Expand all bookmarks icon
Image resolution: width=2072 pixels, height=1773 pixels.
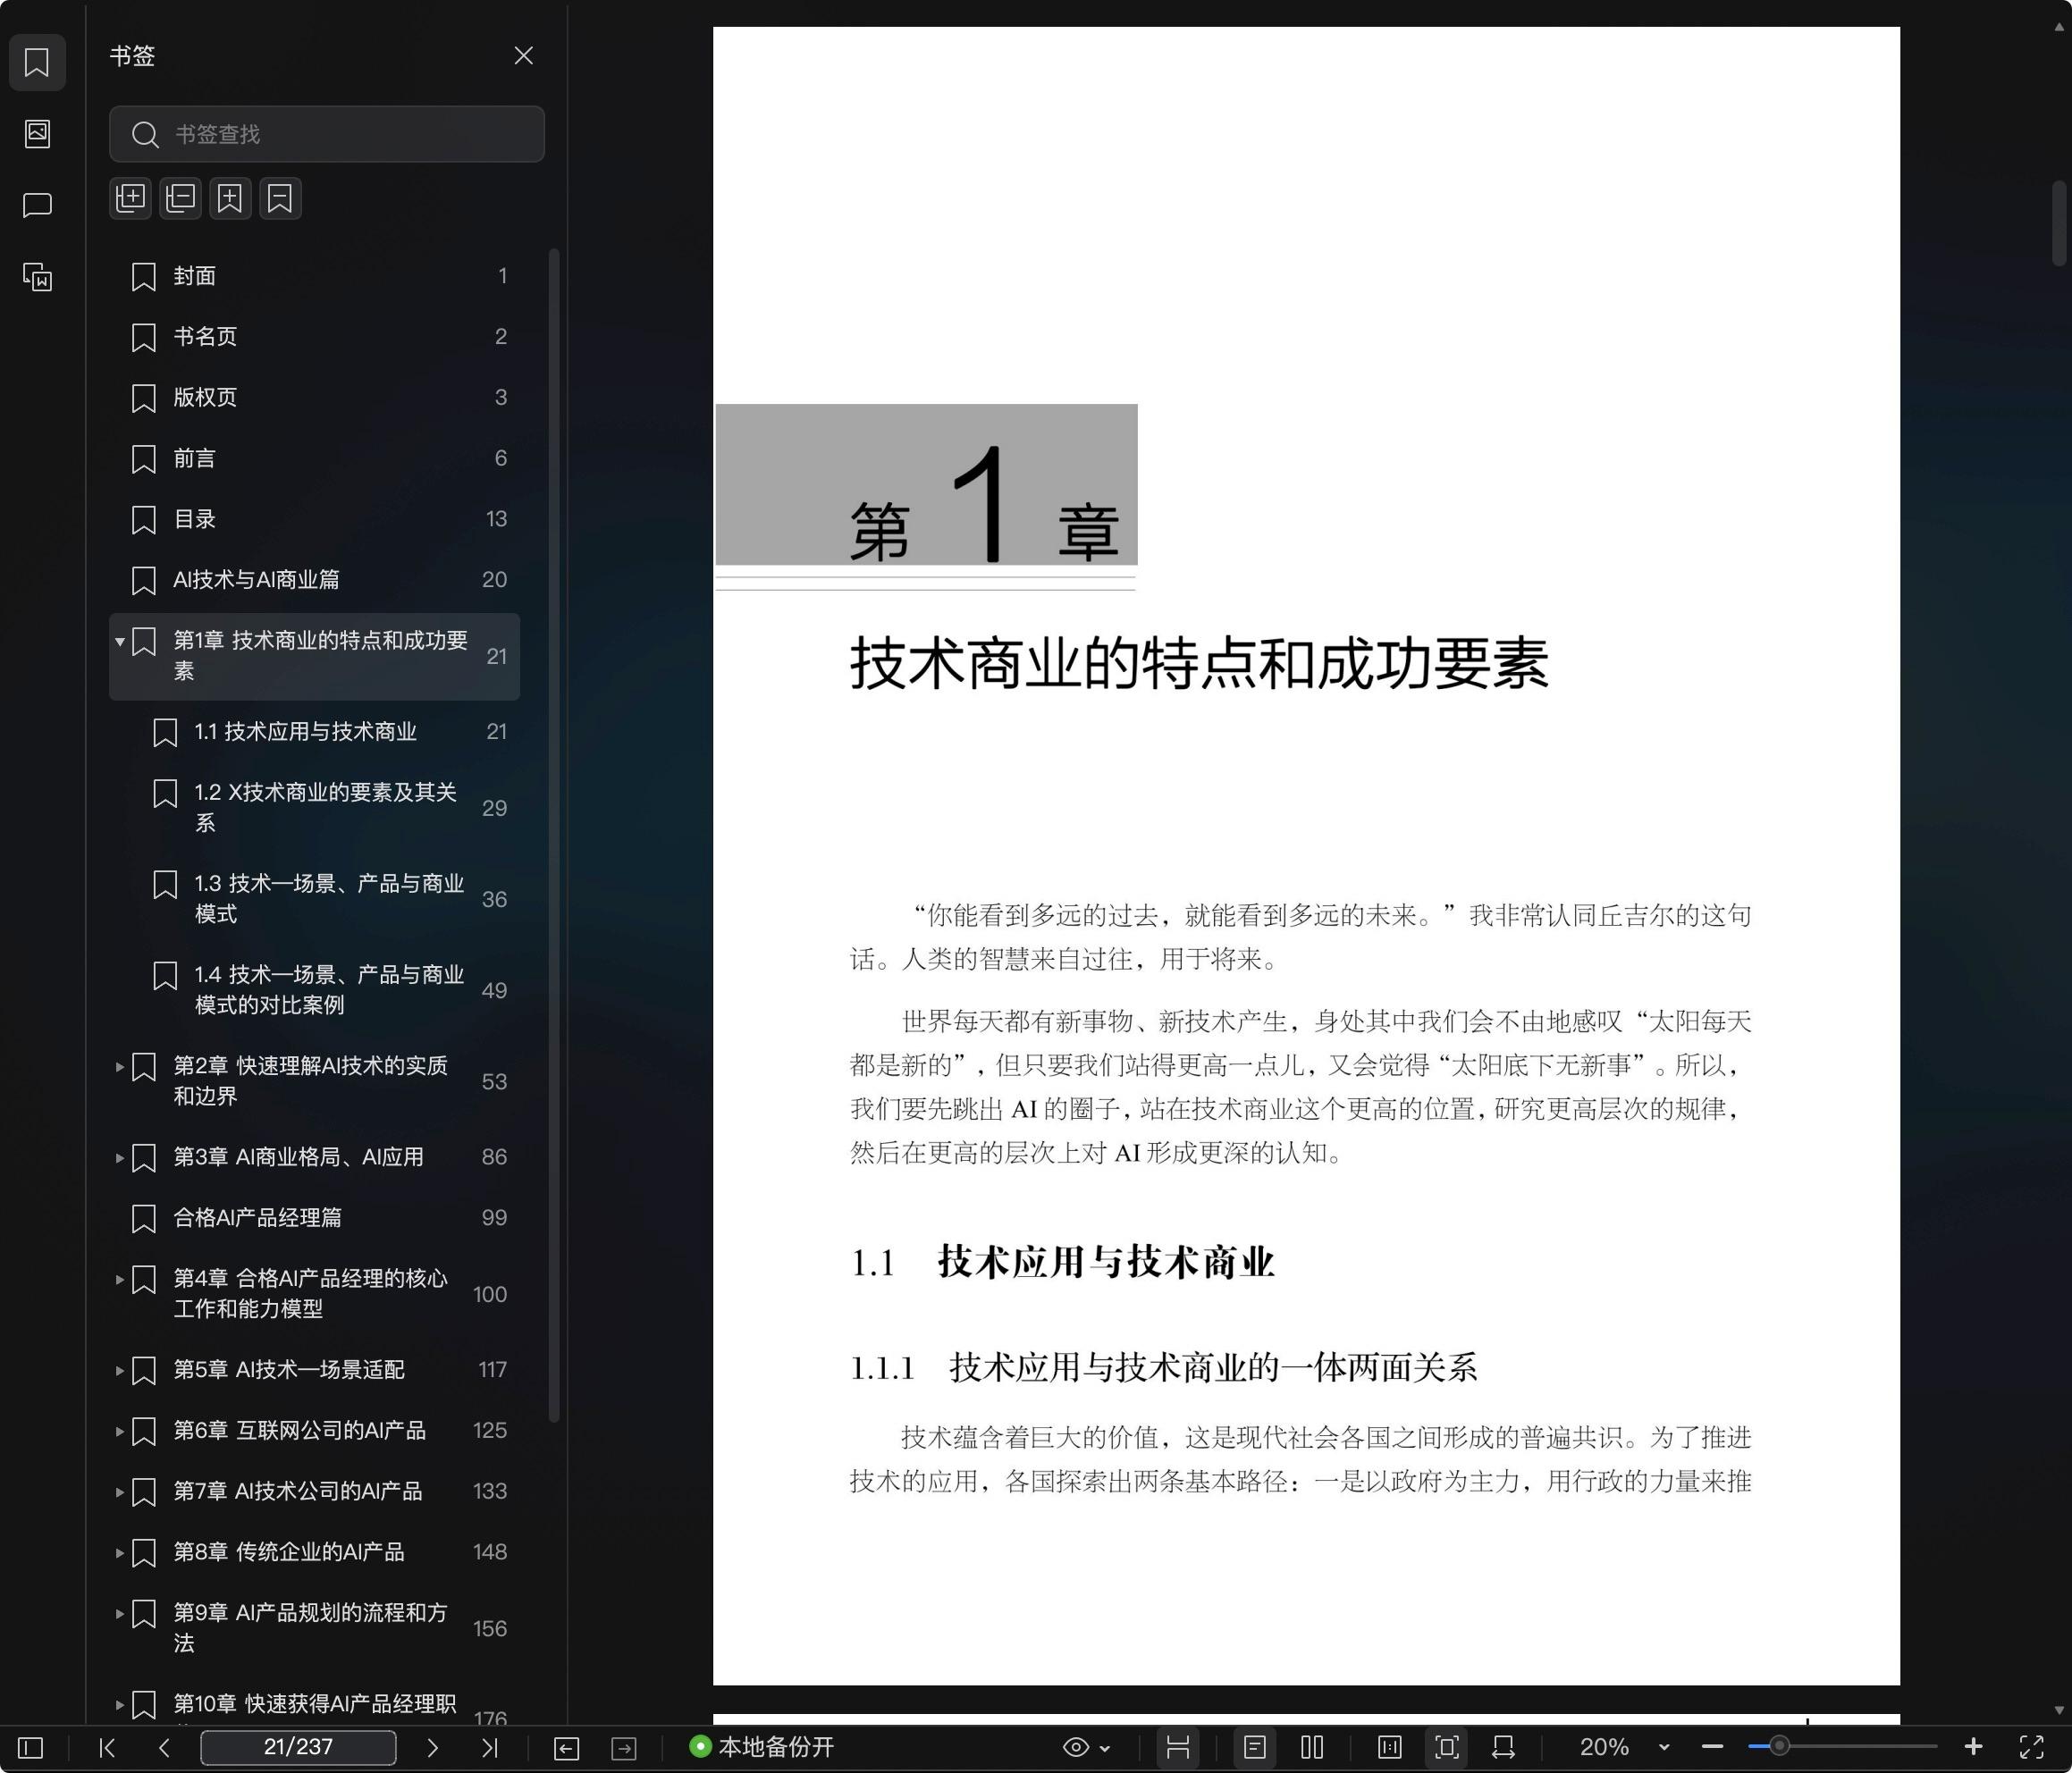[130, 198]
